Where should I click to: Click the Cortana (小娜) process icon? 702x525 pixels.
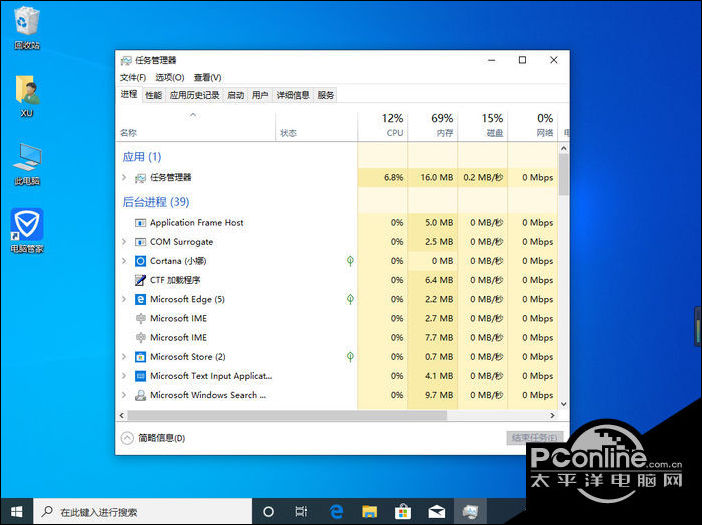[x=140, y=261]
